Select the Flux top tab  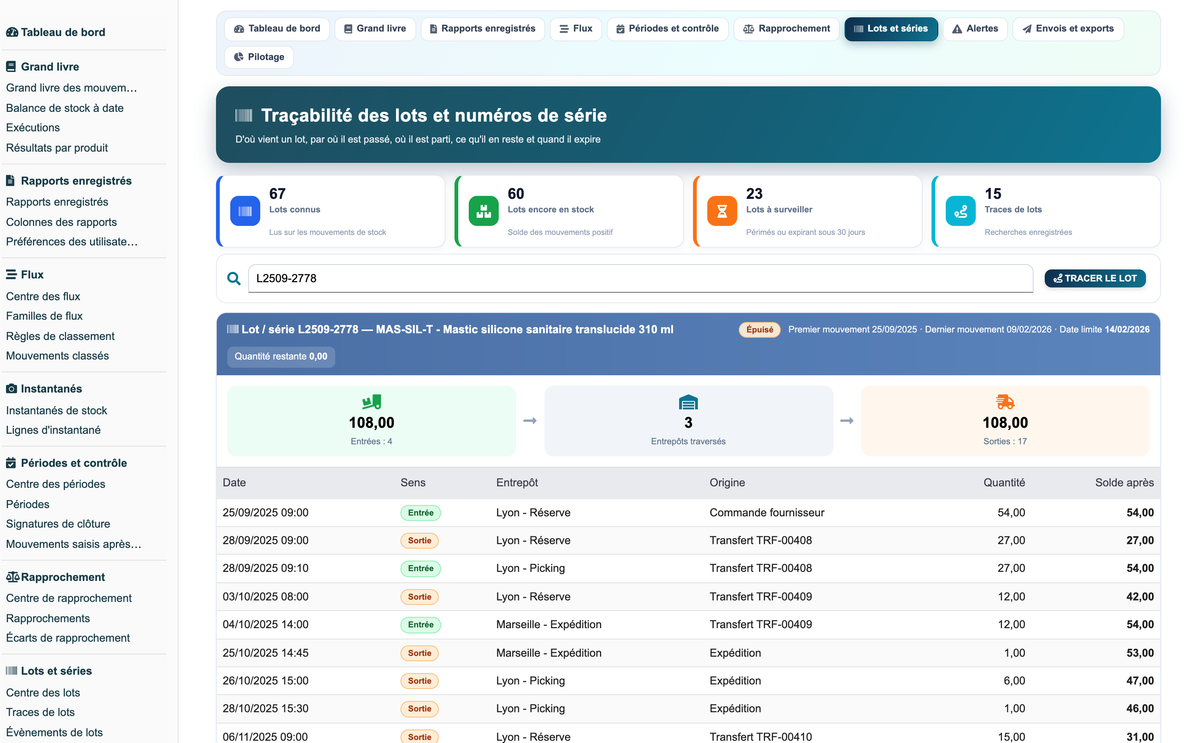[576, 29]
